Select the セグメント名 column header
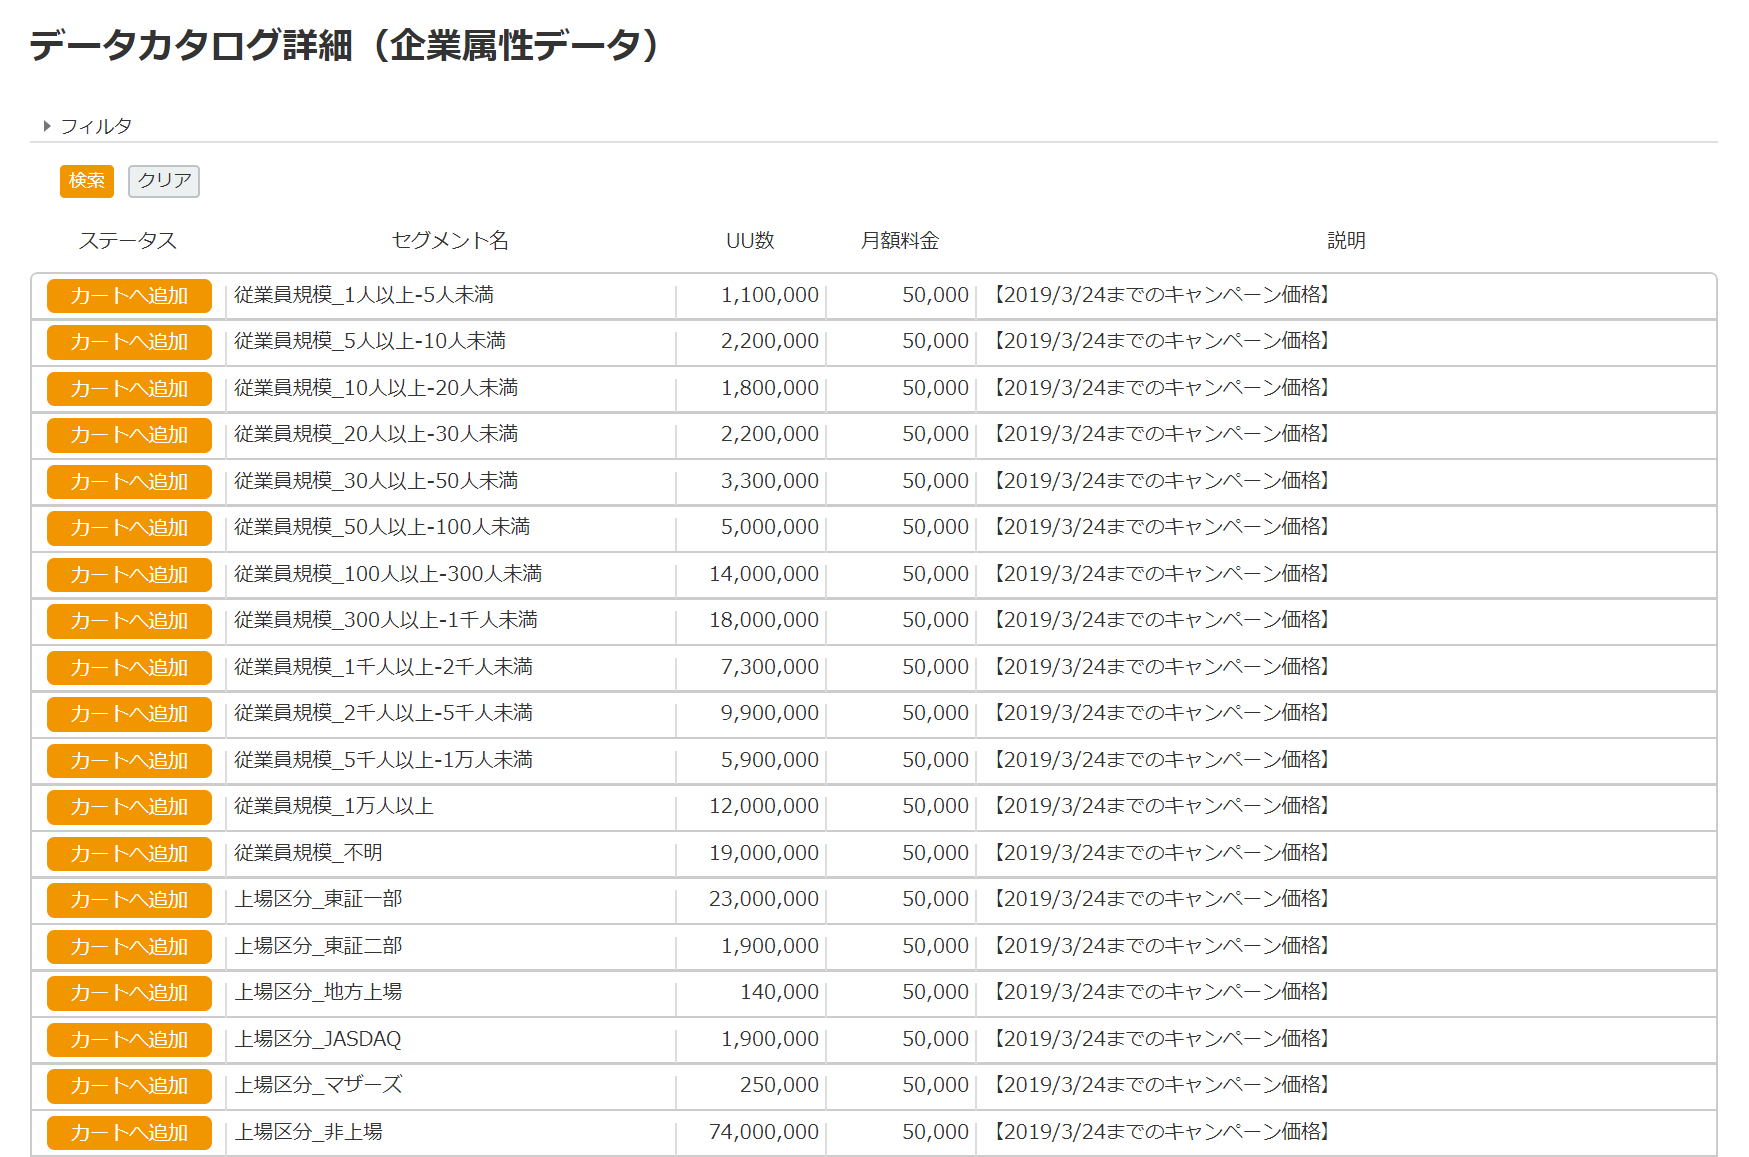 pyautogui.click(x=449, y=240)
